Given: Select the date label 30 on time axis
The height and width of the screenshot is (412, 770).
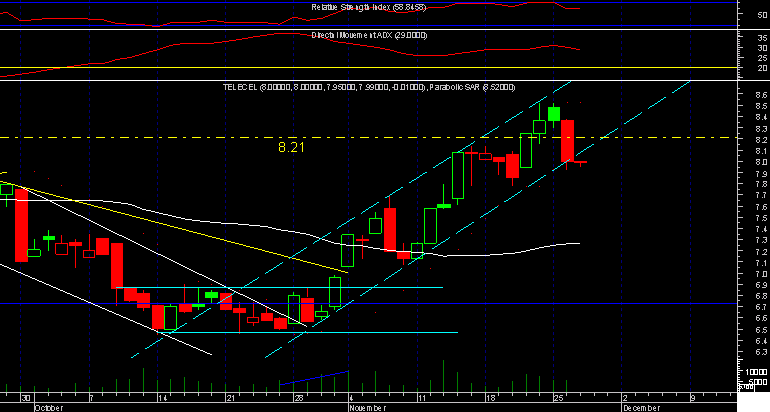Looking at the screenshot, I should (26, 398).
